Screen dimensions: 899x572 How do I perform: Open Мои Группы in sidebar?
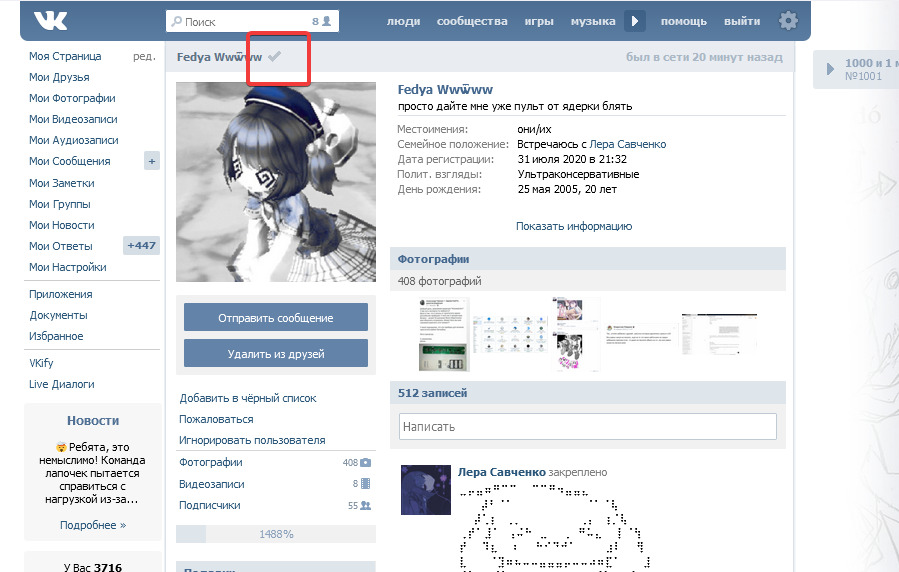click(60, 205)
